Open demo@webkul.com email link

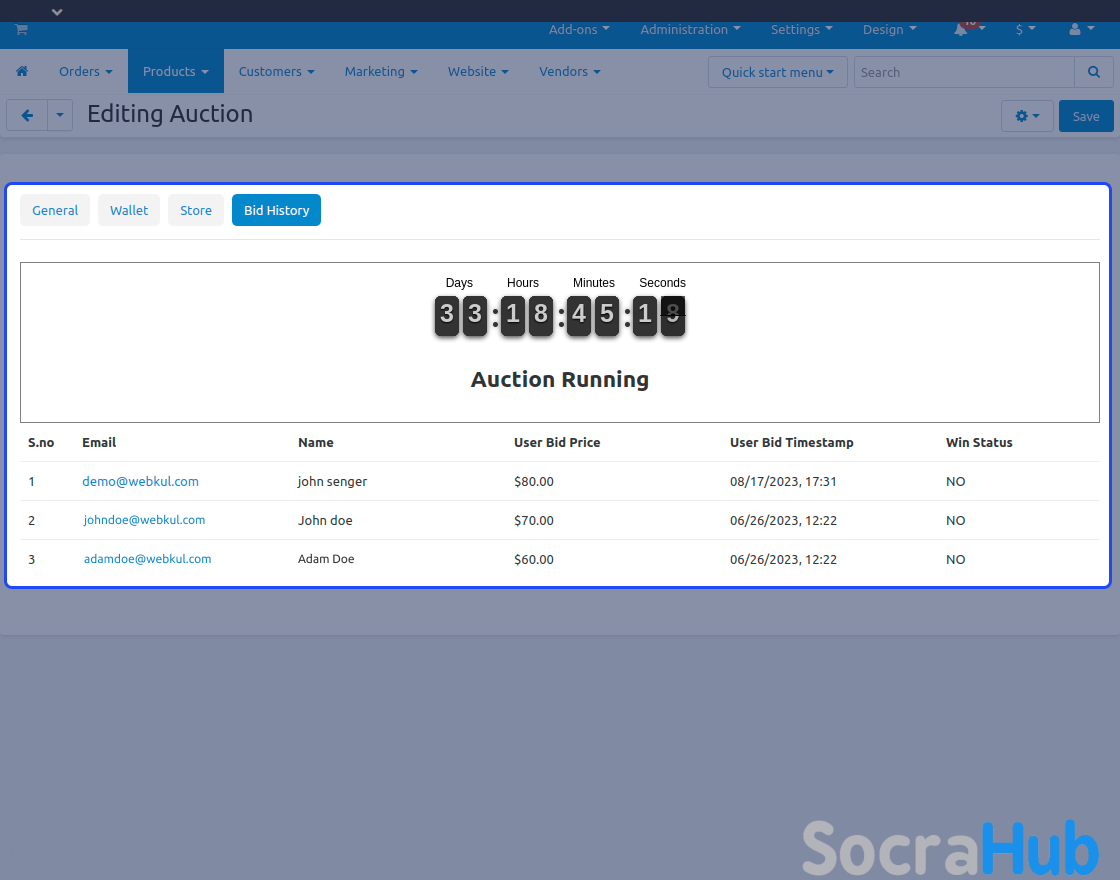click(140, 481)
